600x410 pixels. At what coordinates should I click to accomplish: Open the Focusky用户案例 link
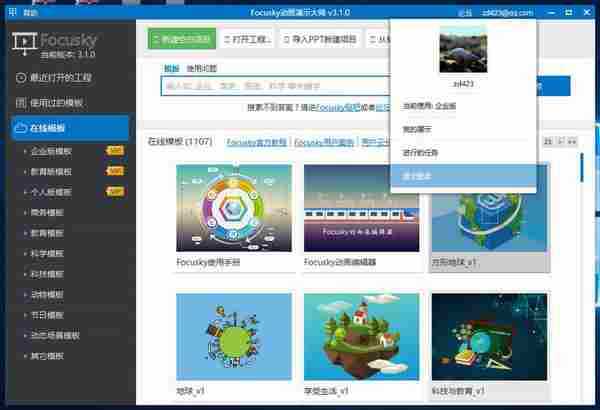(x=324, y=142)
